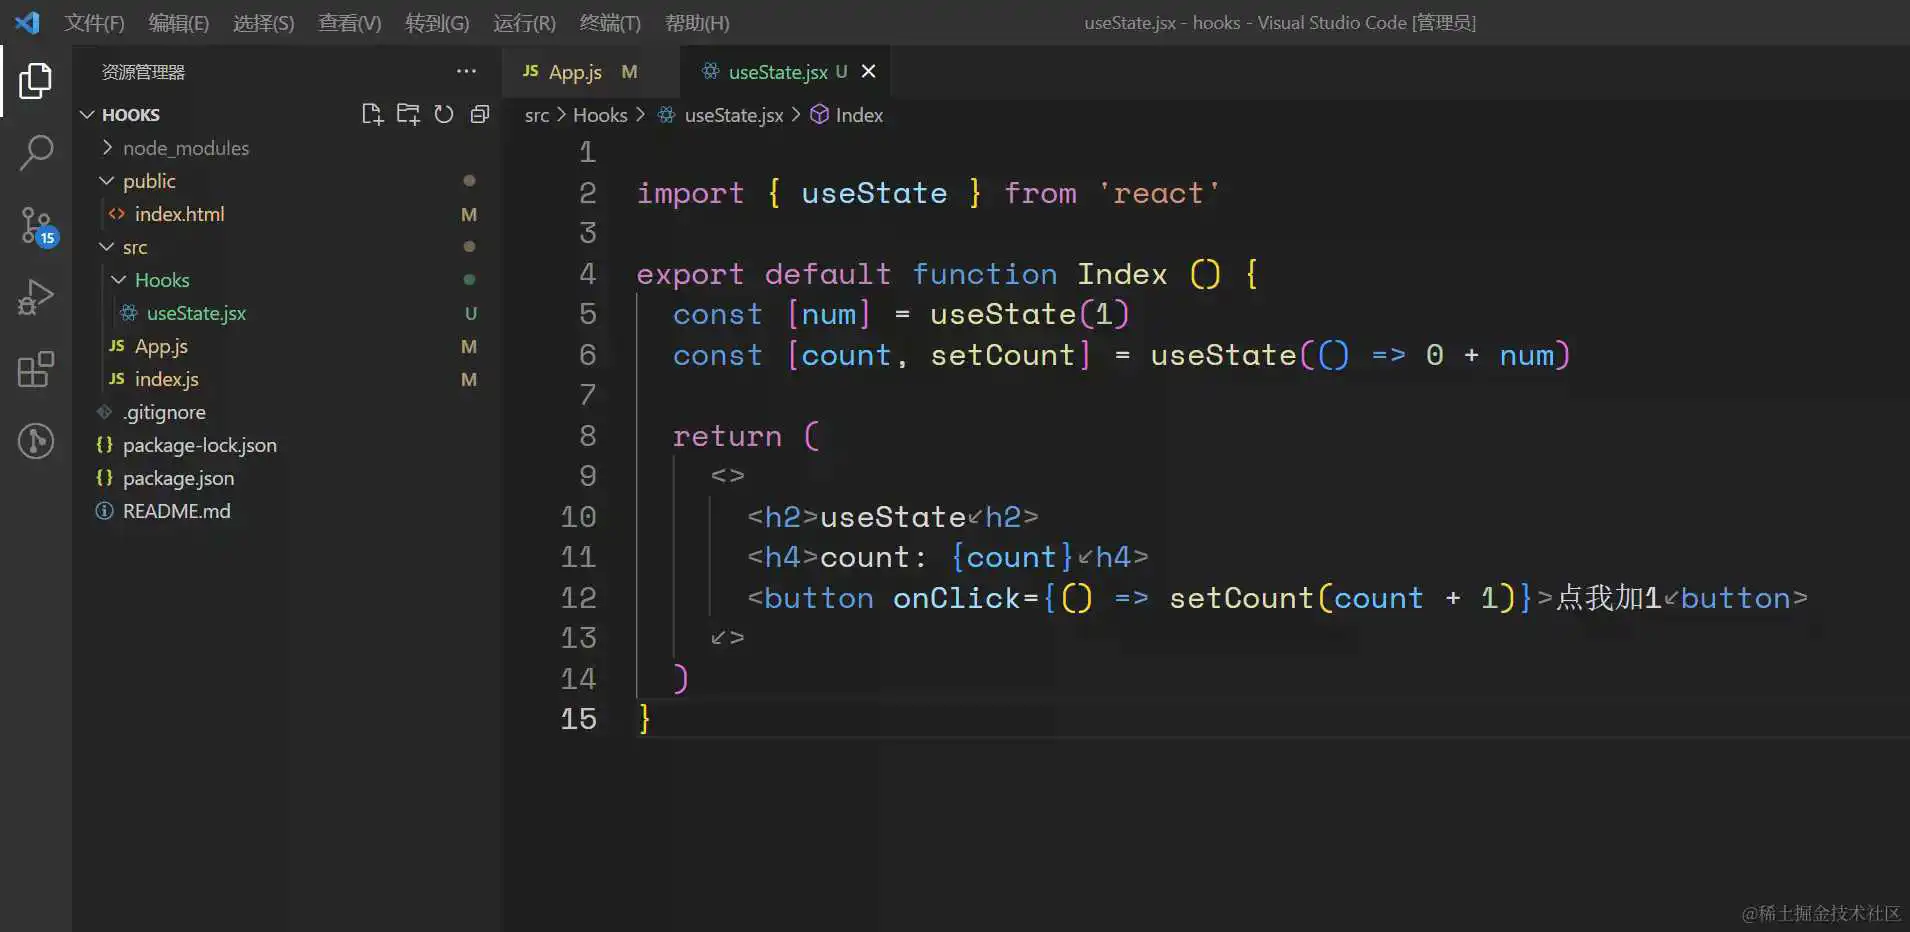This screenshot has height=932, width=1910.
Task: Click the function name Index on line 4
Action: pos(1122,274)
